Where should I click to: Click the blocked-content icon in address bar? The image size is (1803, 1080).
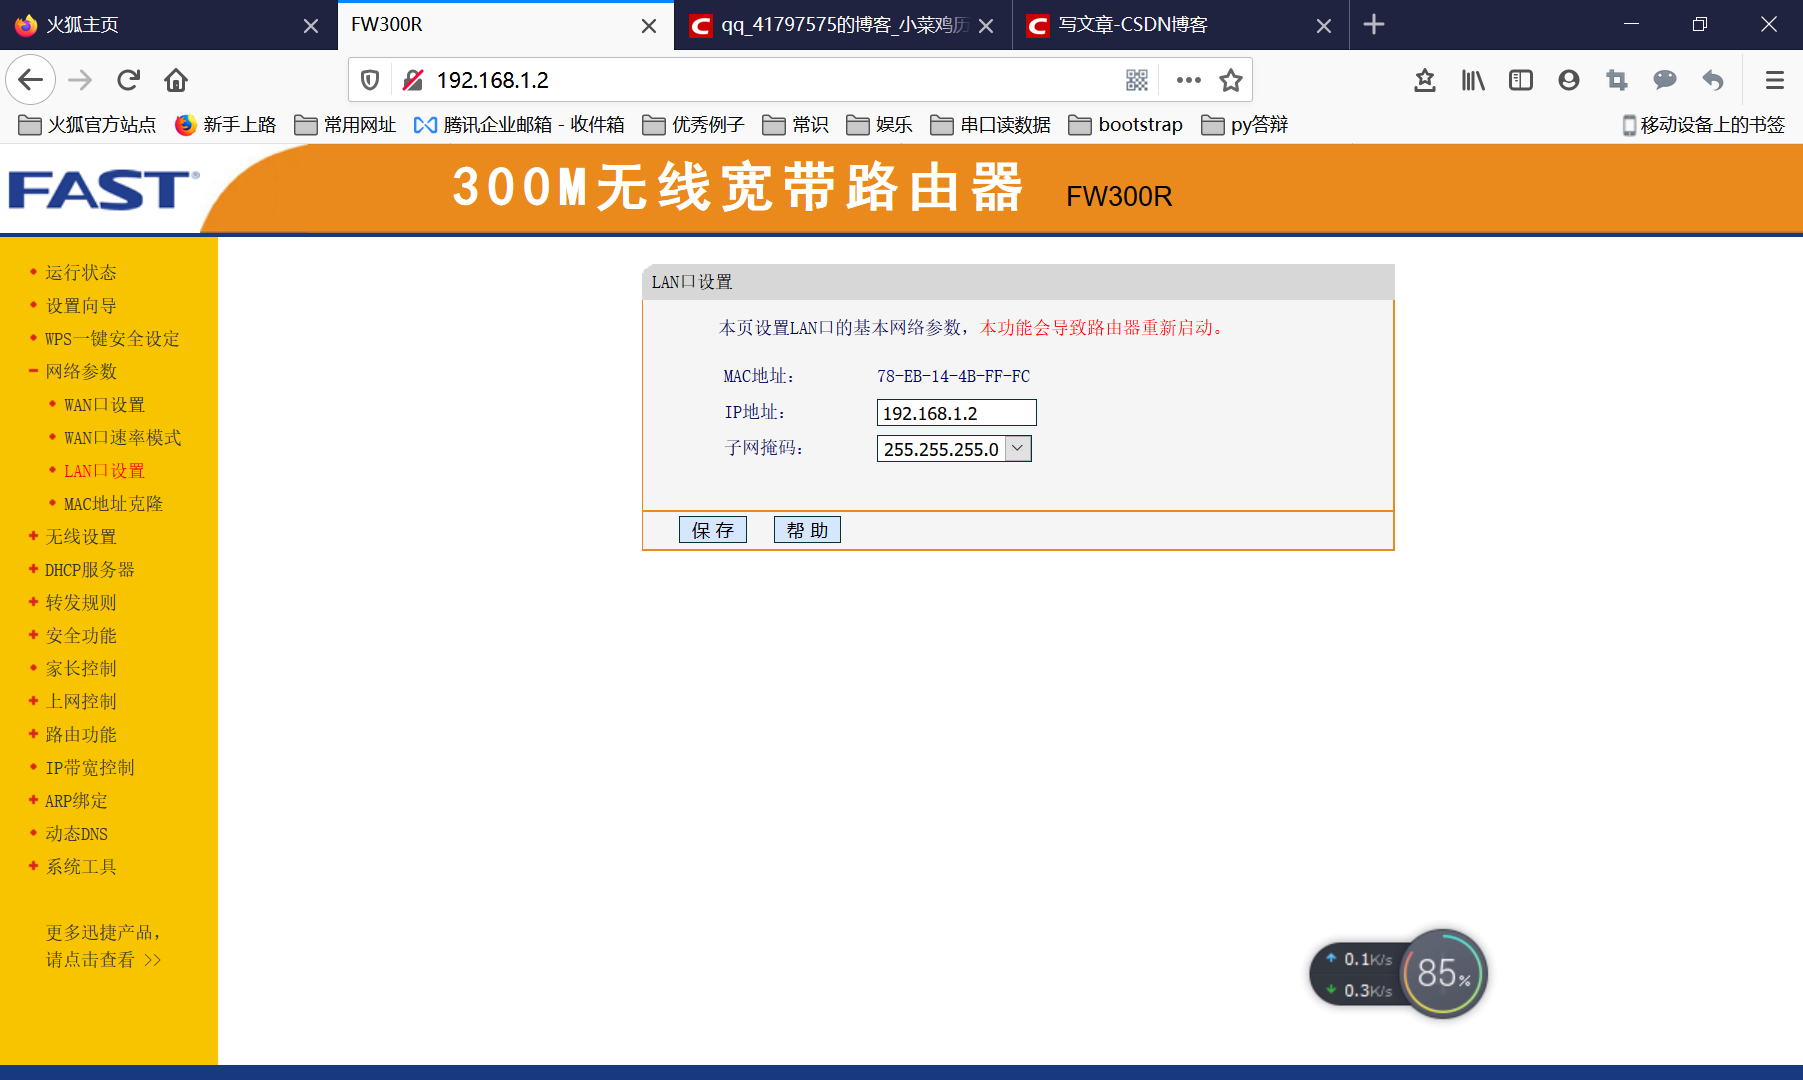(x=411, y=80)
